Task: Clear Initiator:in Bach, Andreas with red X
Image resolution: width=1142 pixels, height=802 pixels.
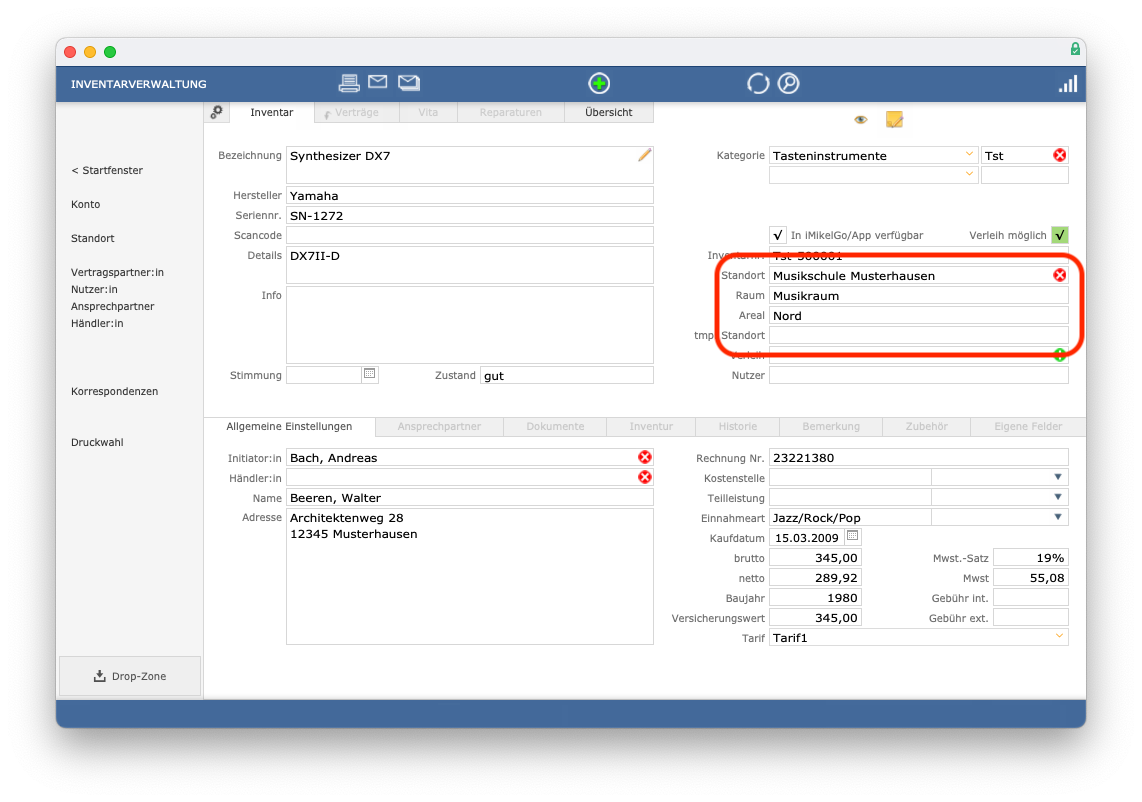Action: click(x=645, y=457)
